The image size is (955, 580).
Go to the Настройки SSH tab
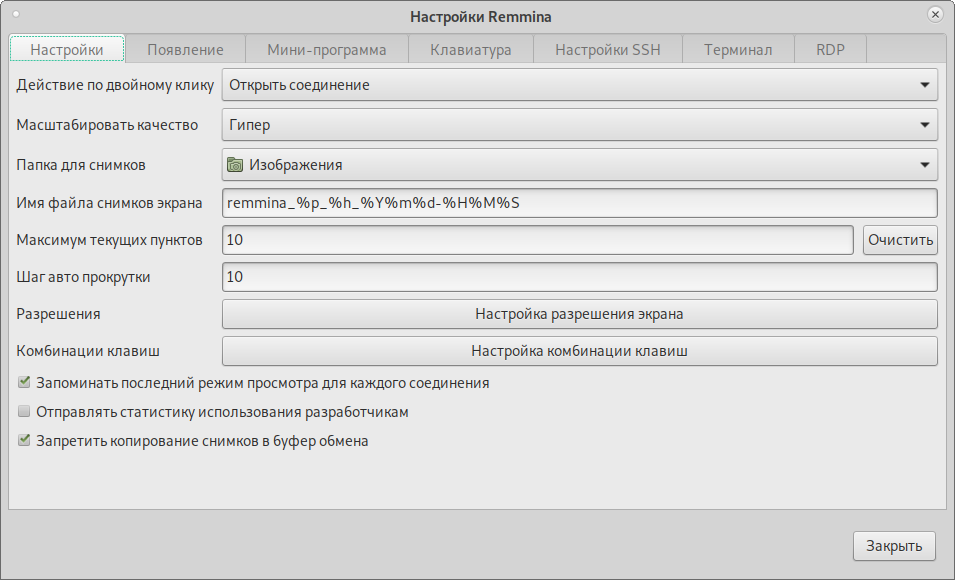coord(608,49)
